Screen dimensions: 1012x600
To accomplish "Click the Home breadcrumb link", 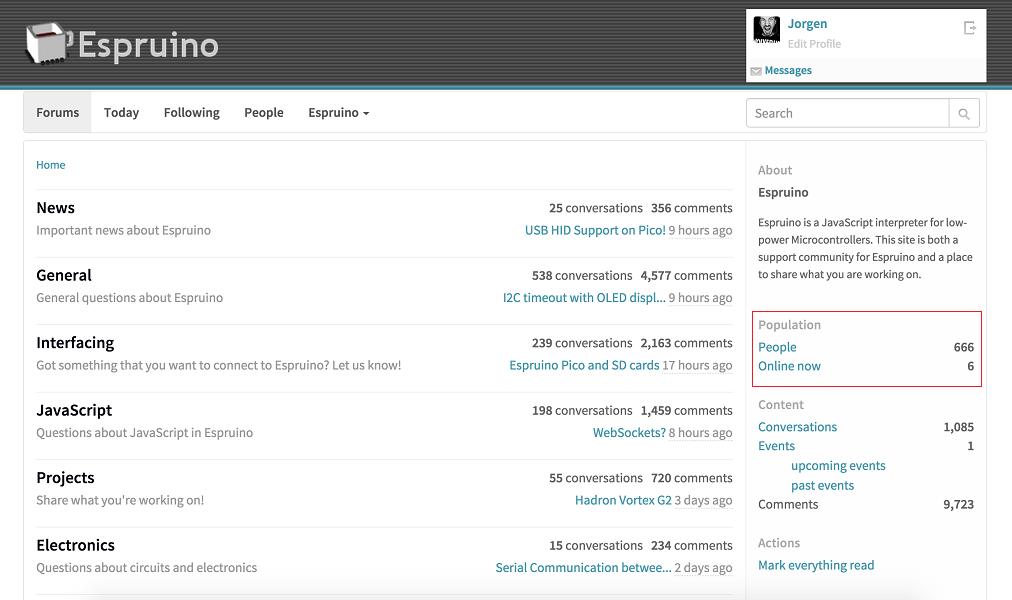I will (x=50, y=165).
